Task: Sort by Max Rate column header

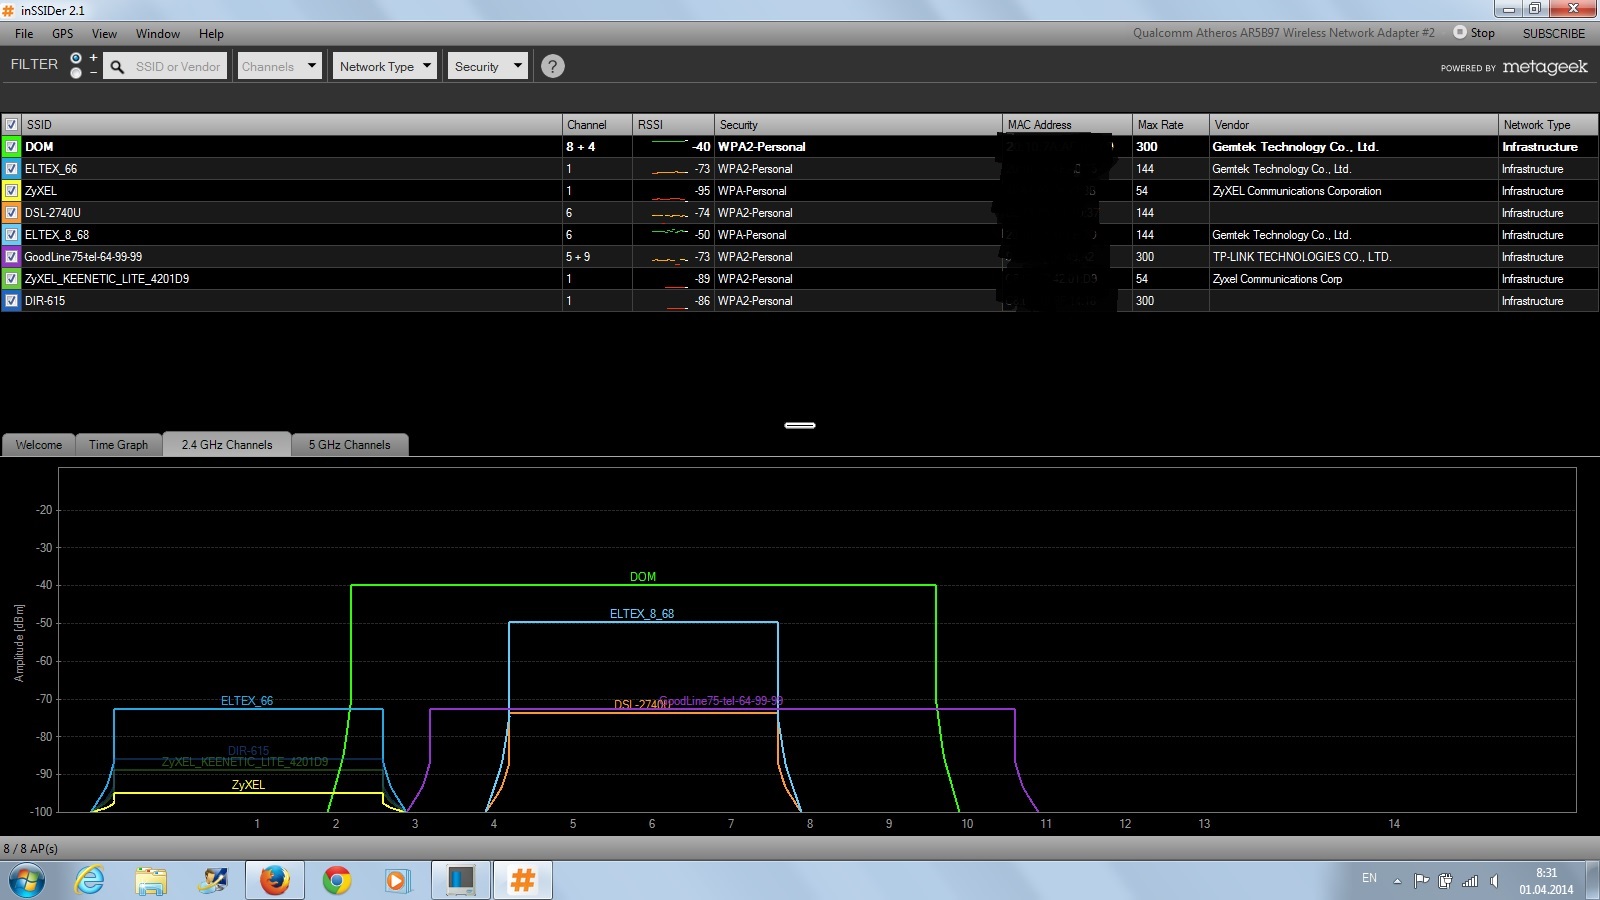Action: [1171, 125]
